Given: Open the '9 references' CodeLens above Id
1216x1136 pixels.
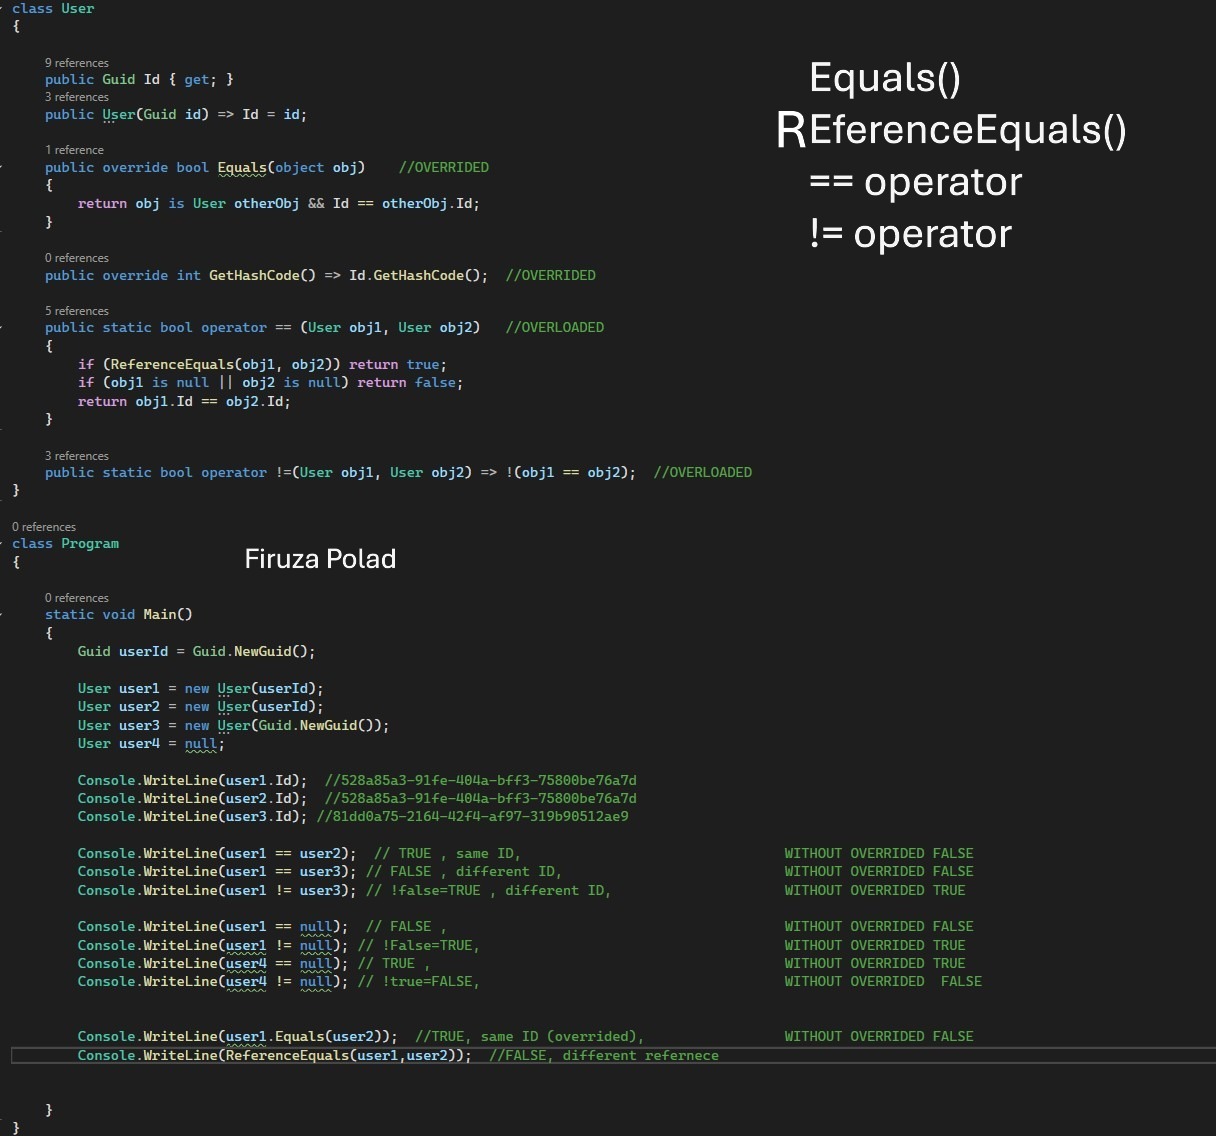Looking at the screenshot, I should tap(76, 62).
